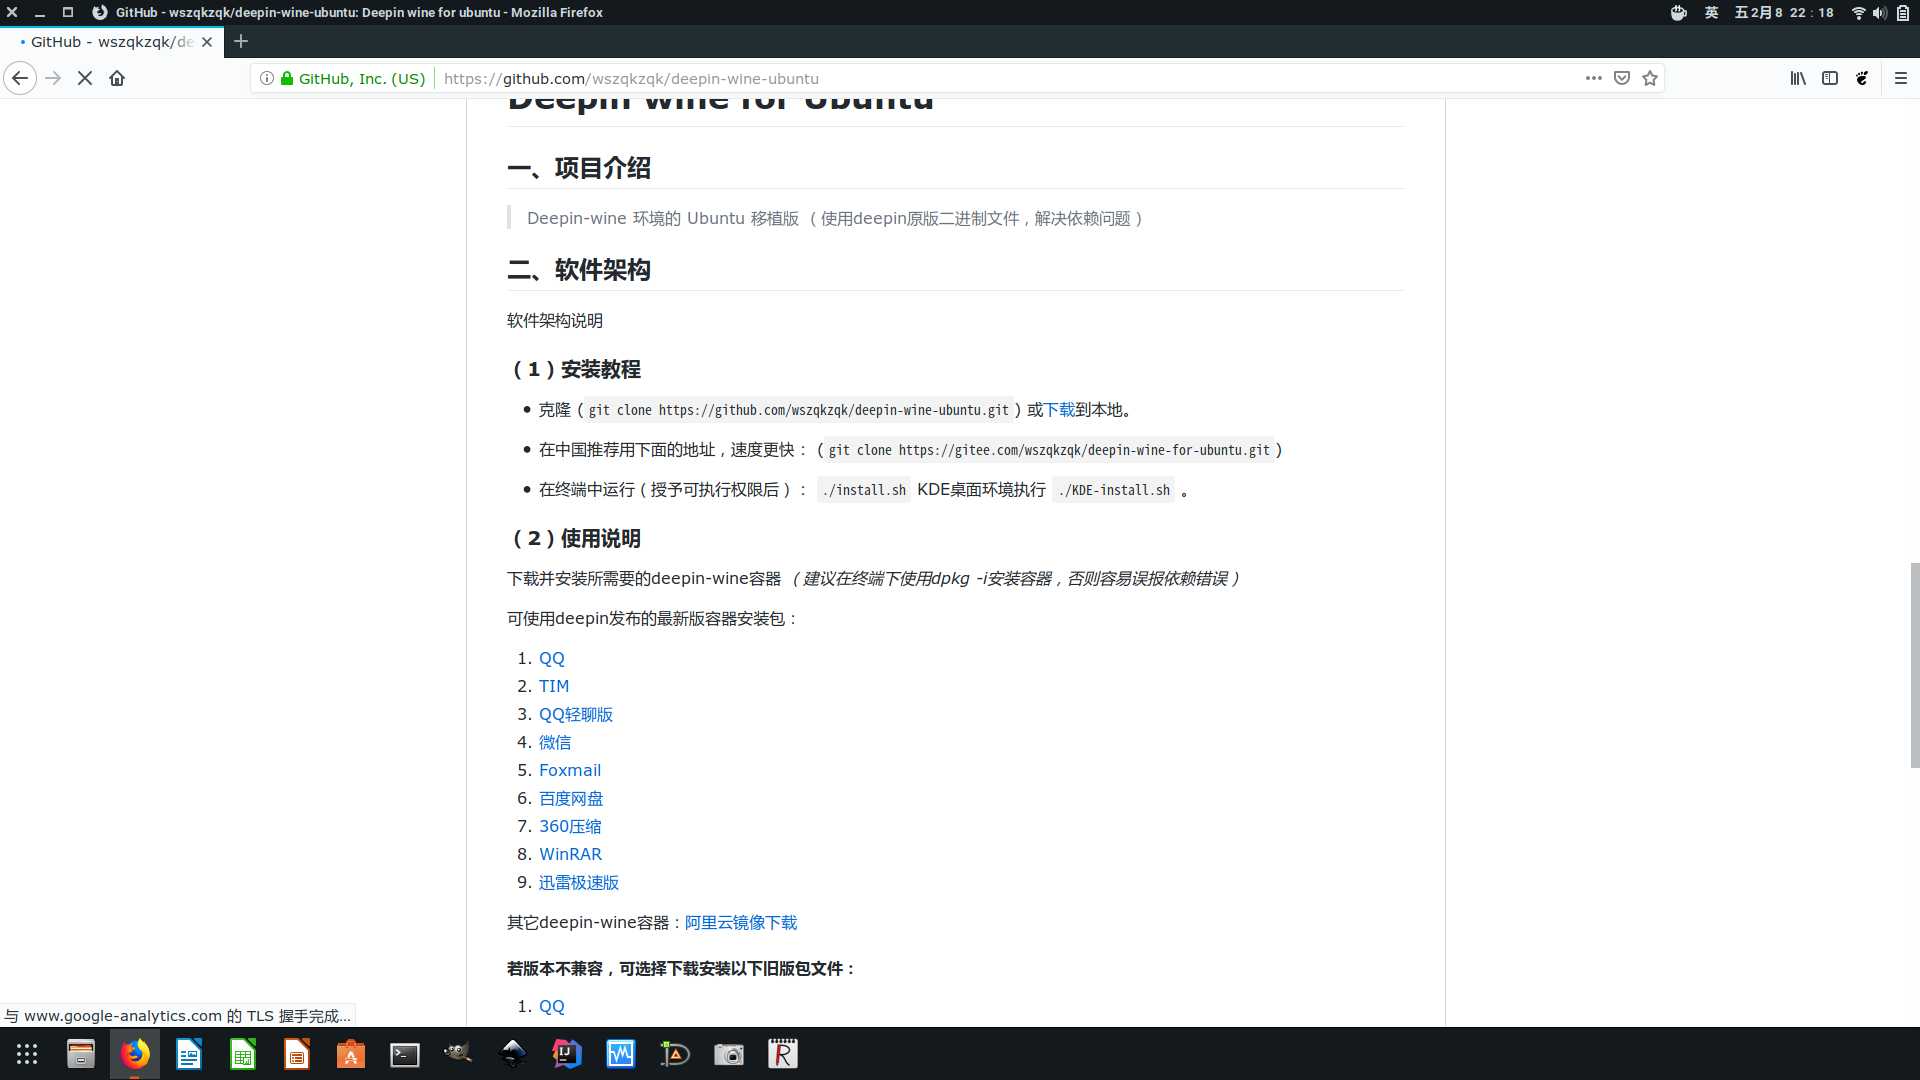This screenshot has height=1080, width=1920.
Task: Launch the R notebook application
Action: tap(783, 1054)
